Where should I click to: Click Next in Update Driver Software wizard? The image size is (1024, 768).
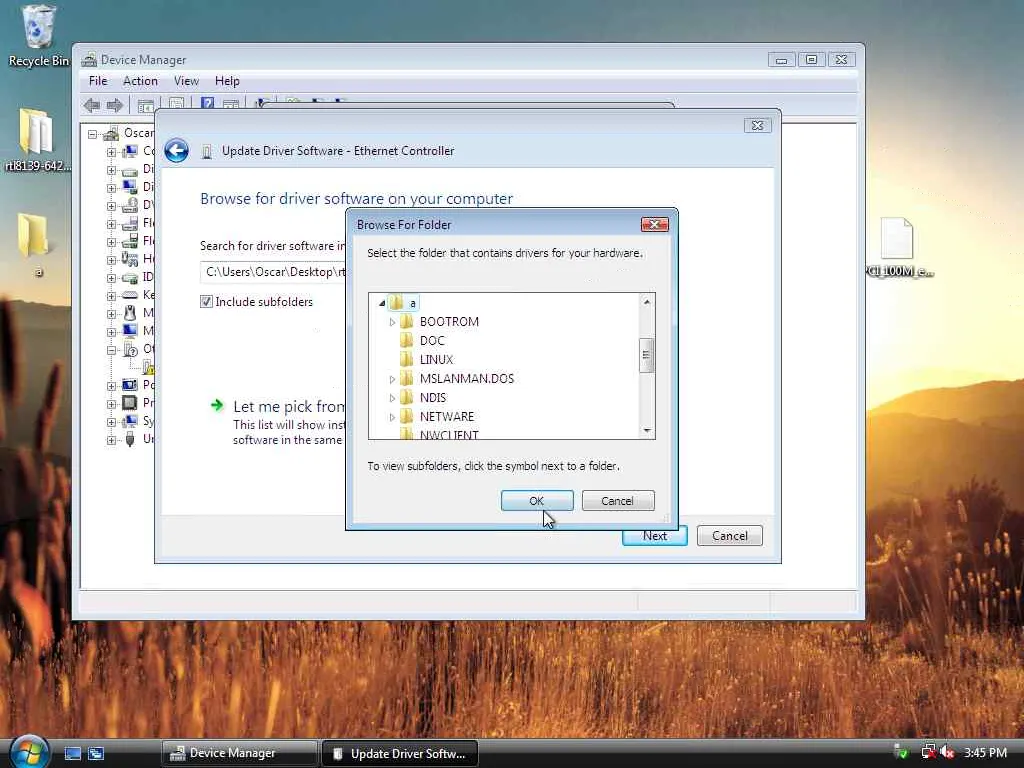[x=655, y=536]
